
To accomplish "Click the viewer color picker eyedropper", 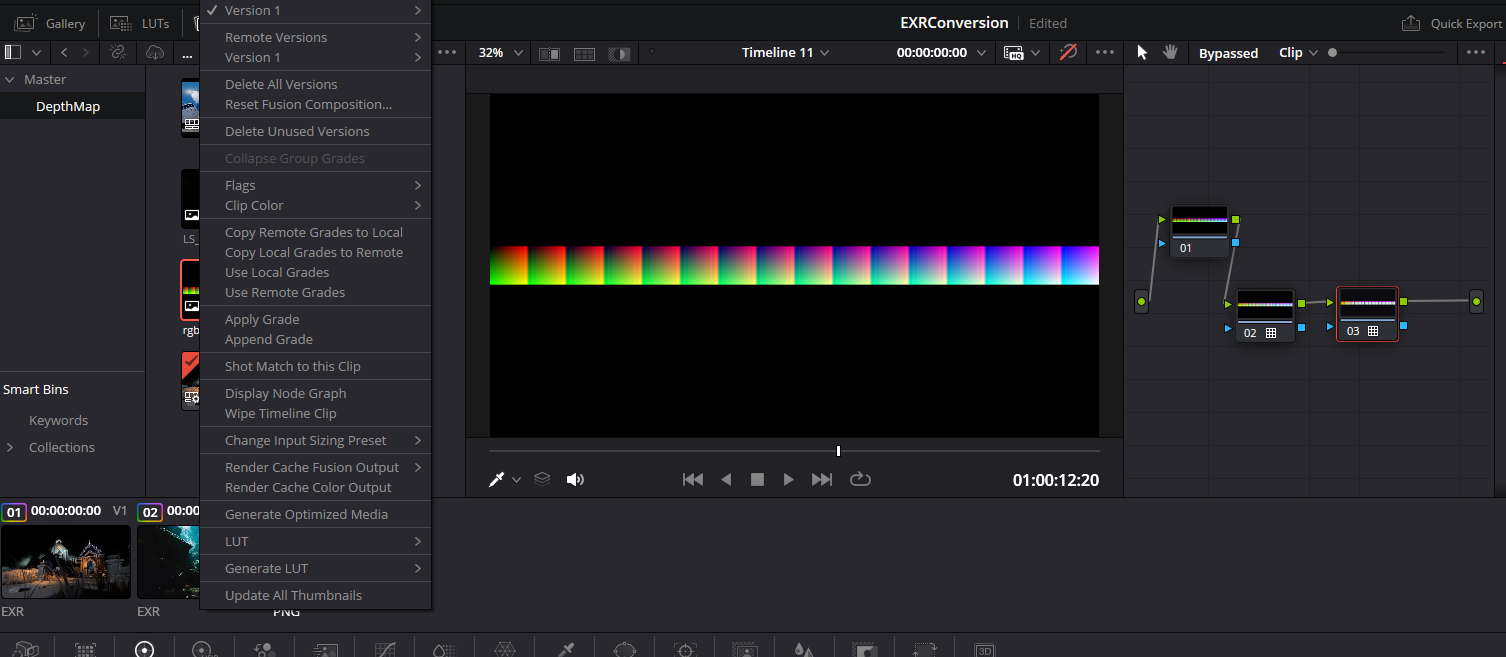I will [497, 479].
